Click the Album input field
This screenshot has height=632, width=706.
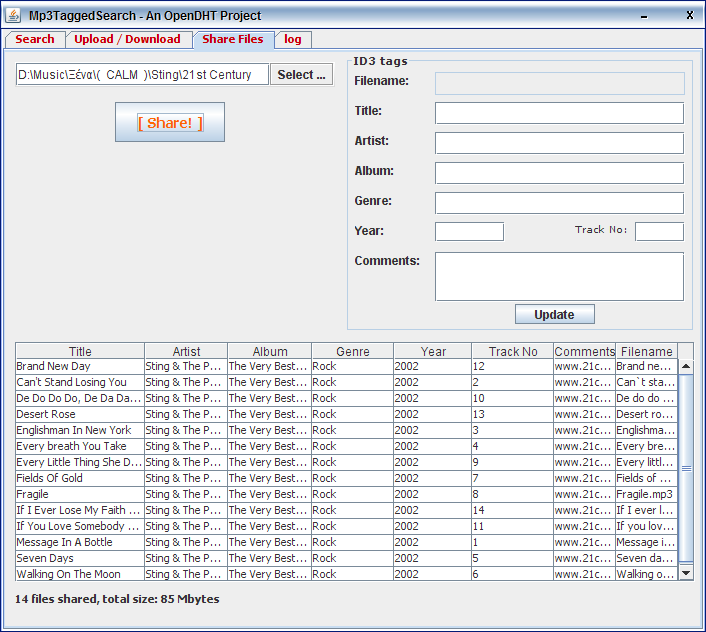pyautogui.click(x=560, y=173)
